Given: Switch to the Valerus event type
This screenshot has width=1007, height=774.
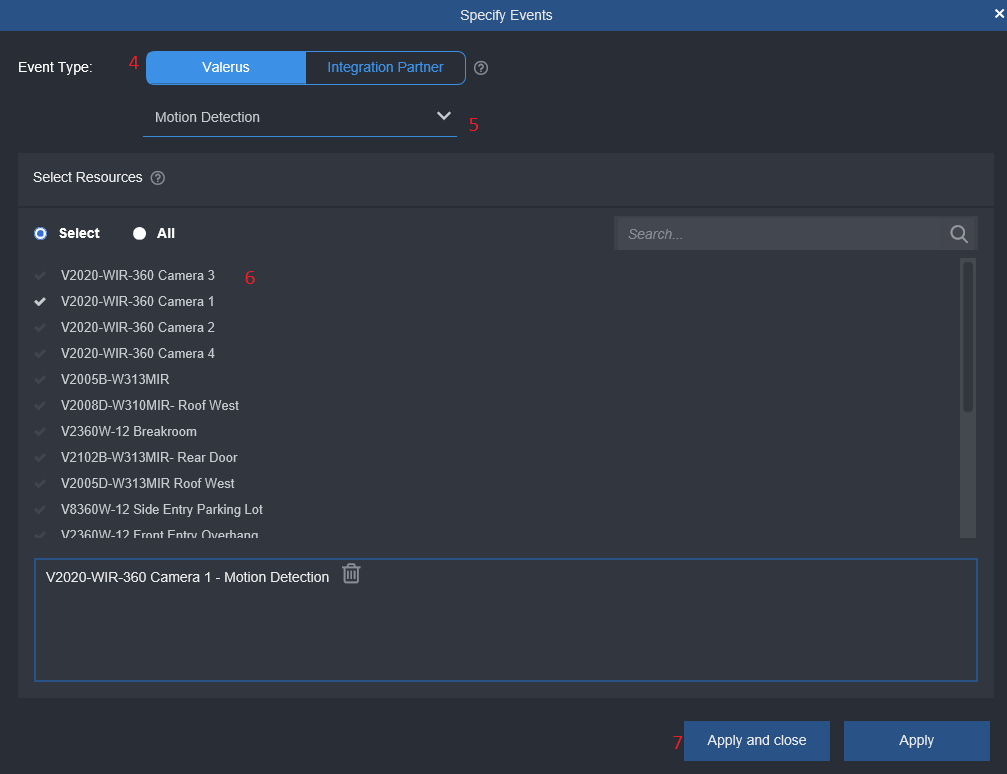Looking at the screenshot, I should point(226,67).
